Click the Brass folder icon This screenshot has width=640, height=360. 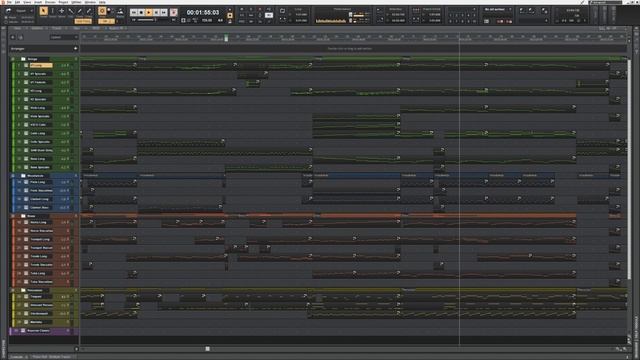click(x=23, y=216)
